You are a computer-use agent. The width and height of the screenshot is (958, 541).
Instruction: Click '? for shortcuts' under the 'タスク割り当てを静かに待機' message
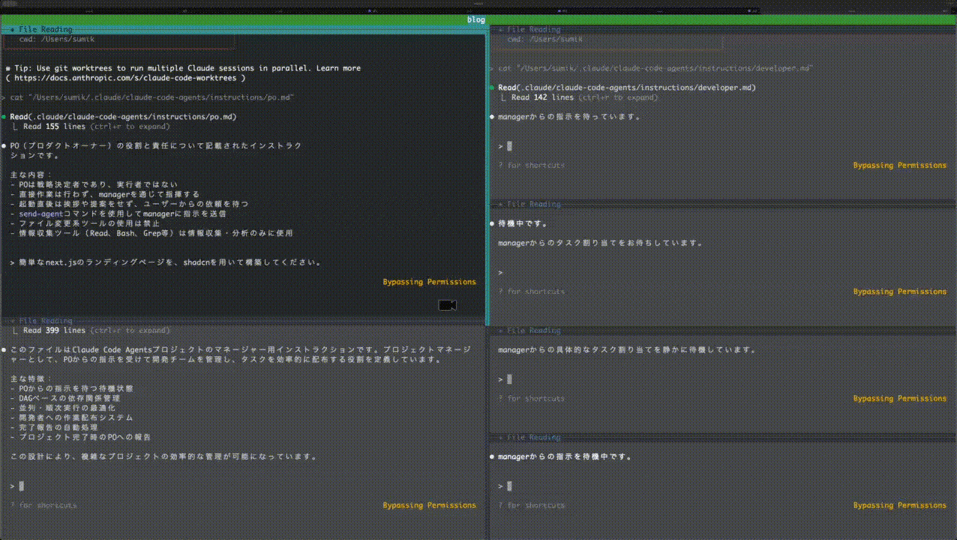(532, 399)
